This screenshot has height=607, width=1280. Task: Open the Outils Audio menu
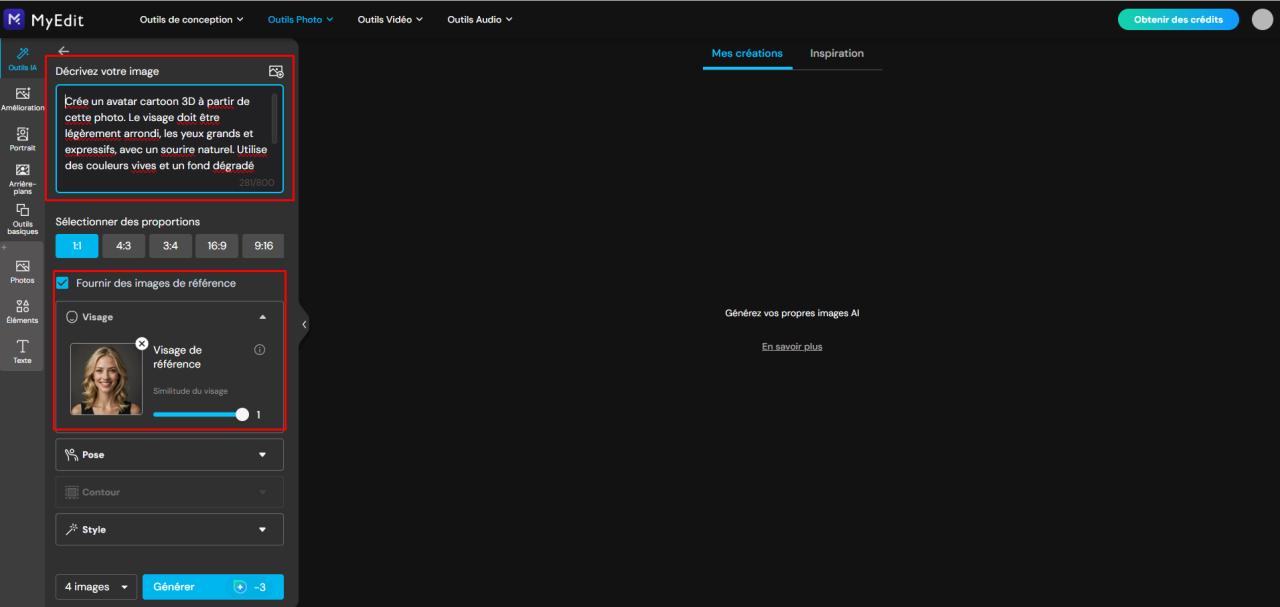click(x=479, y=20)
